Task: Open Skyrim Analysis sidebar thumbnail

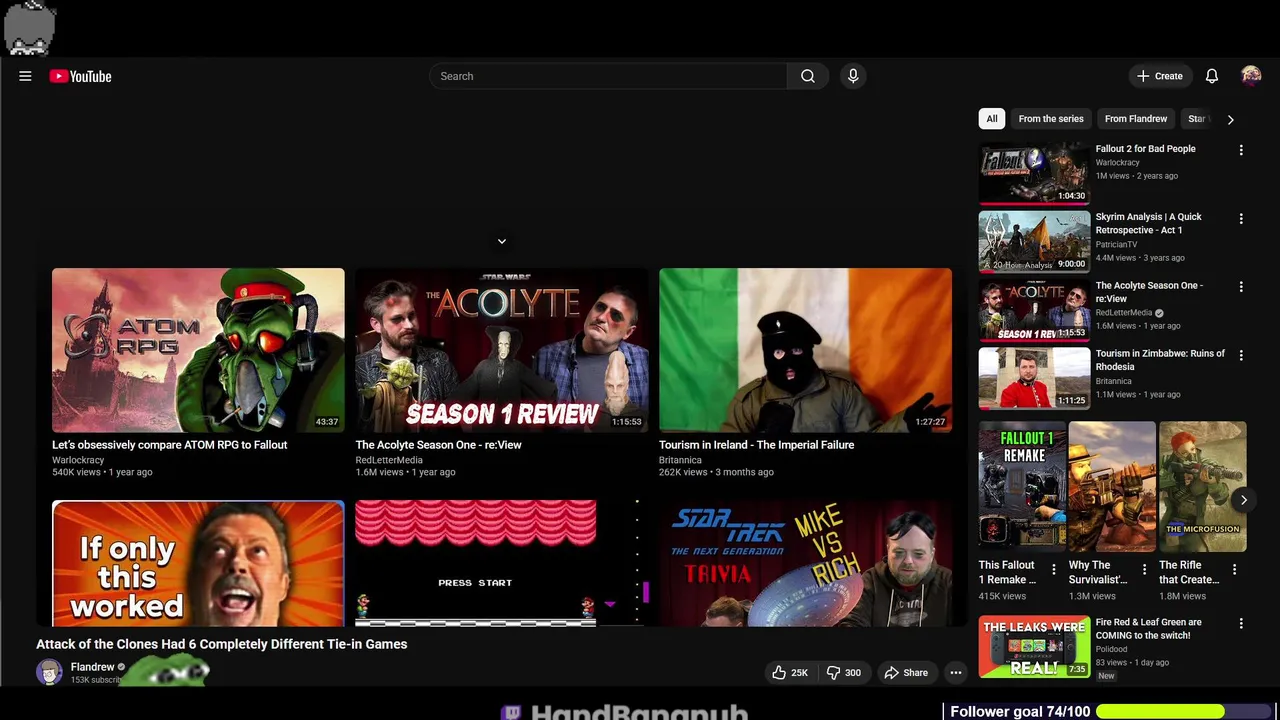Action: tap(1034, 241)
